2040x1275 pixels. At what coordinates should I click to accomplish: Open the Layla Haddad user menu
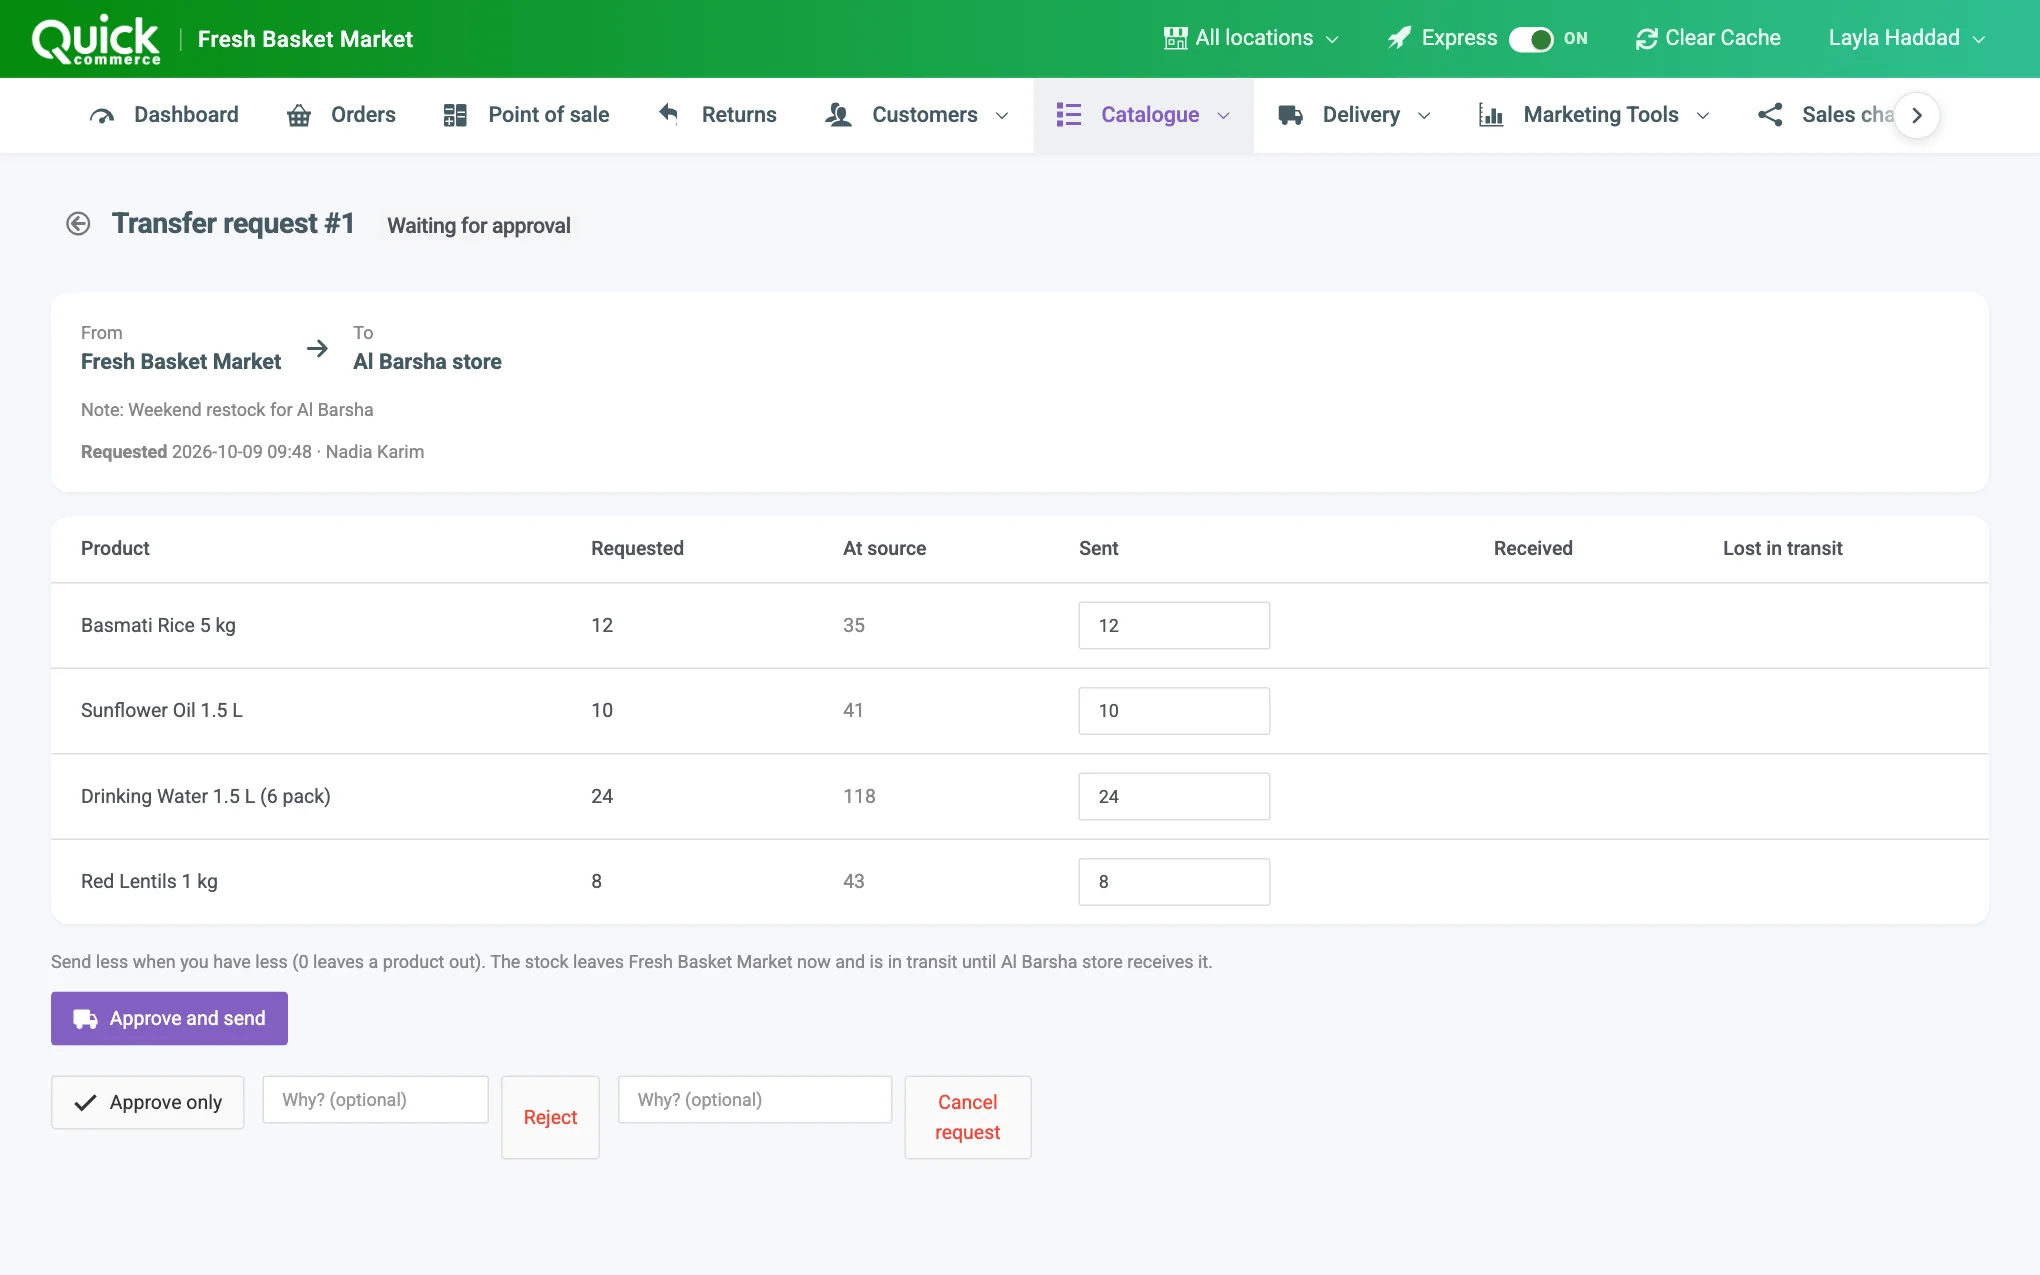coord(1906,38)
